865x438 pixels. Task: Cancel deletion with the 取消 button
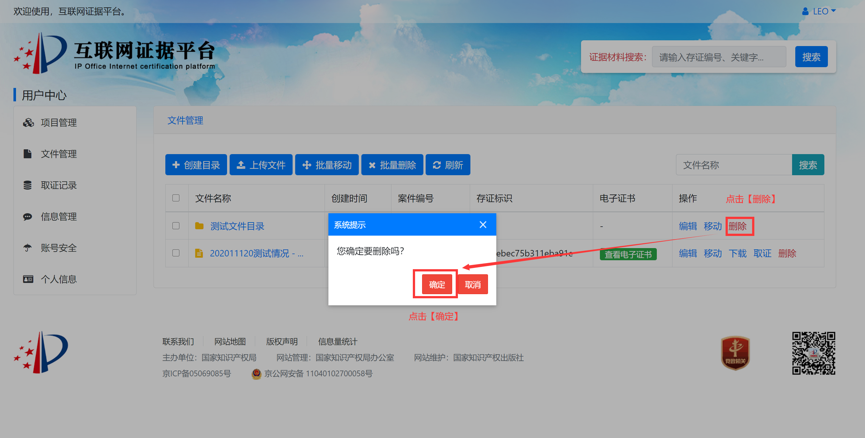[x=473, y=285]
